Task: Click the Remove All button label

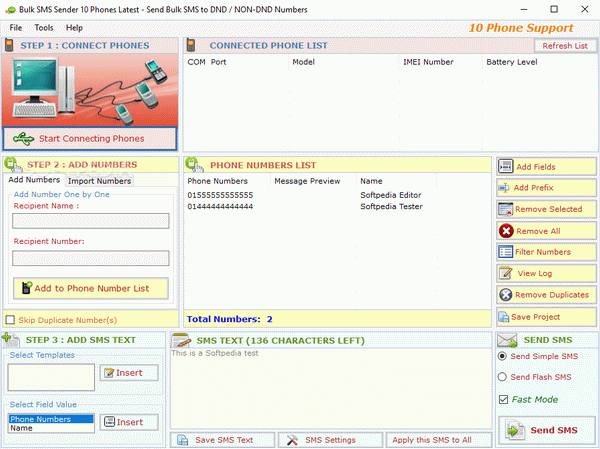Action: point(538,231)
